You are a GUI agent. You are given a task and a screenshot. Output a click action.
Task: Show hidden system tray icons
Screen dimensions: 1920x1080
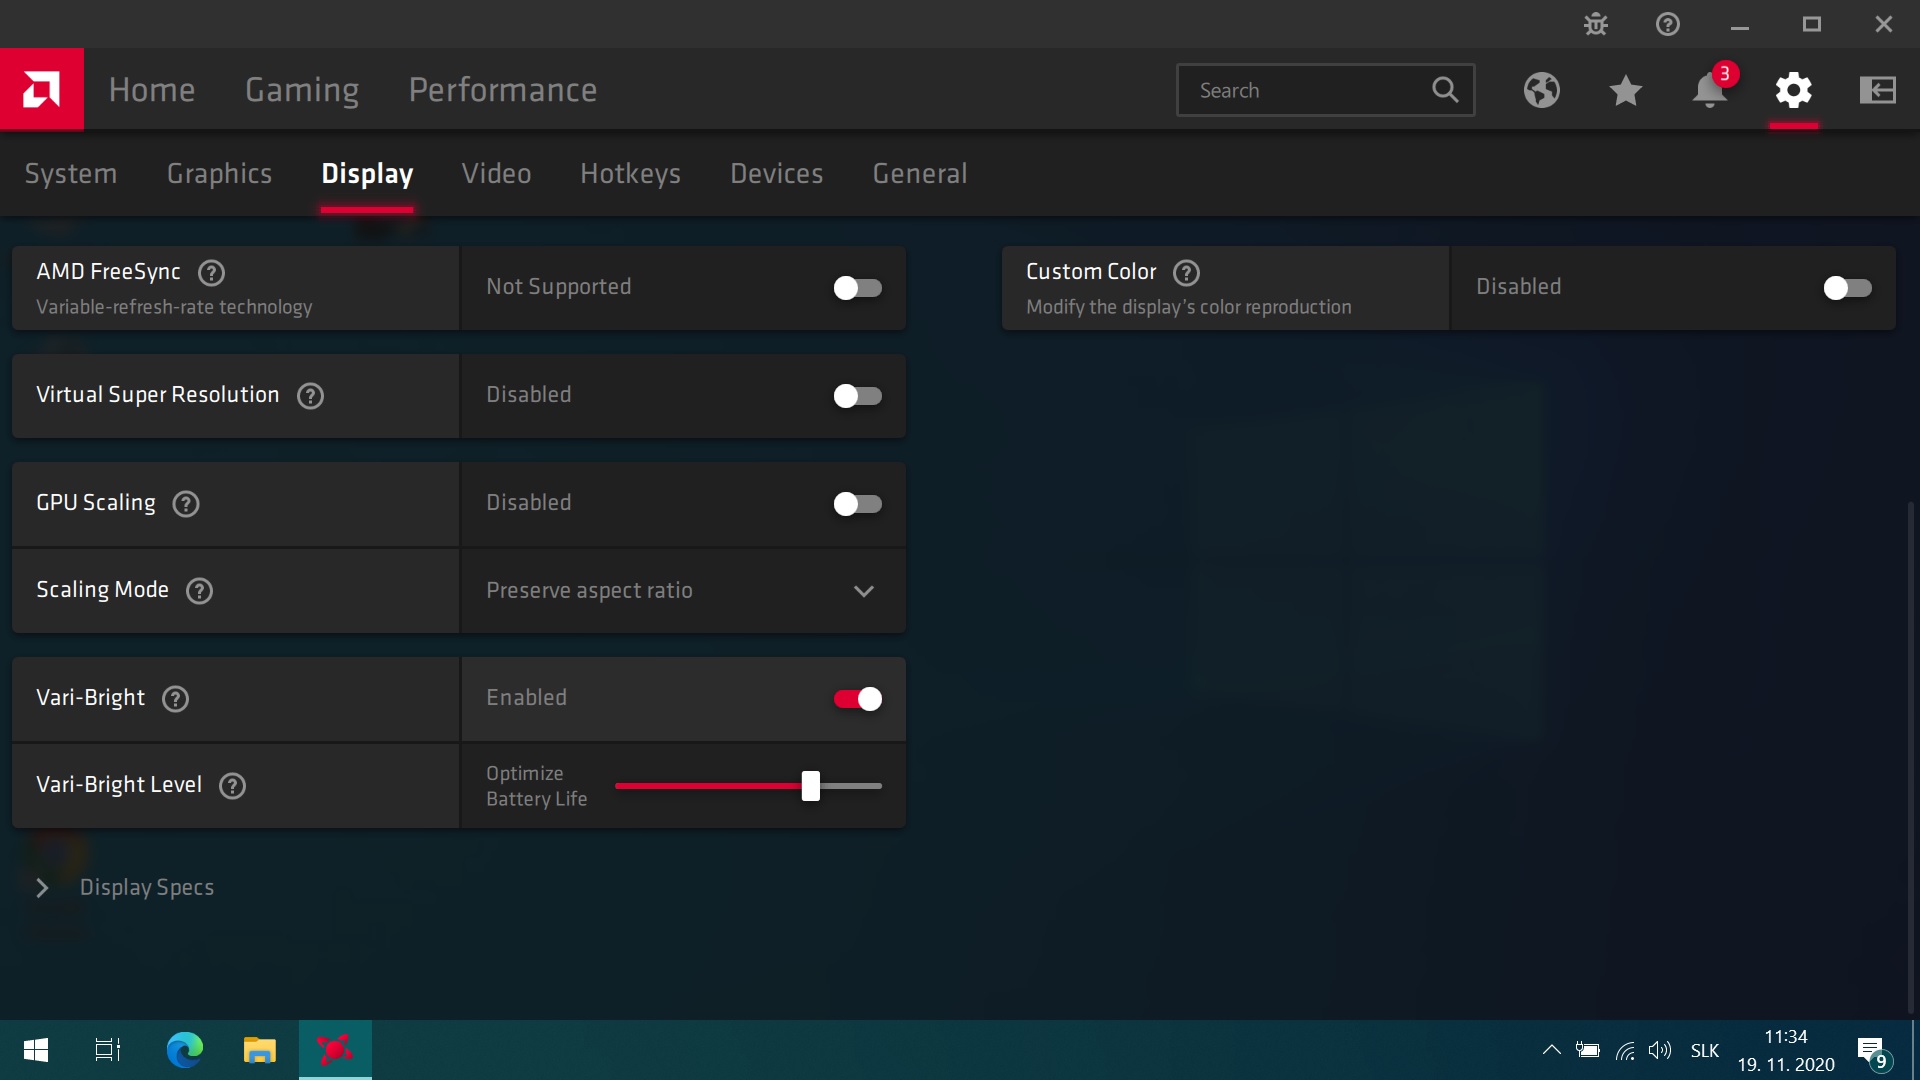pos(1551,1050)
